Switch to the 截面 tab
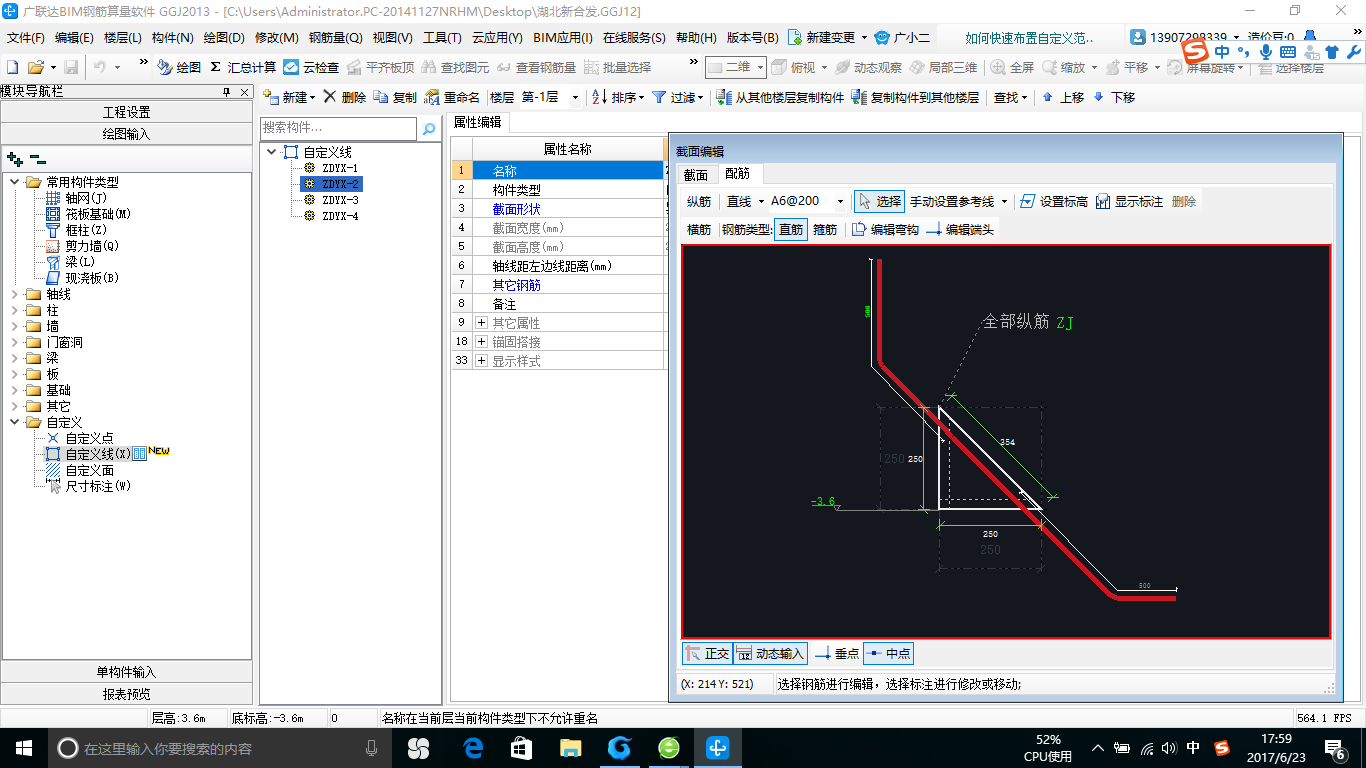The width and height of the screenshot is (1366, 768). click(x=693, y=173)
